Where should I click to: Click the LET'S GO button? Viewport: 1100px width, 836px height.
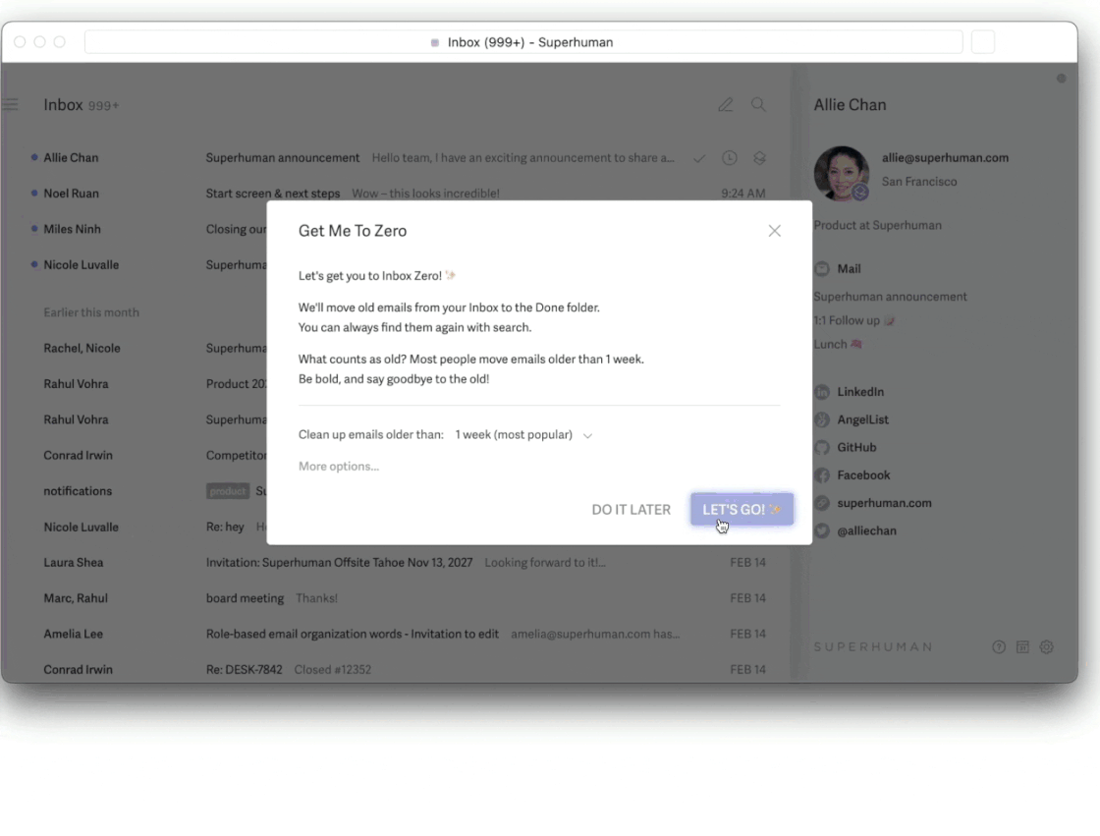point(742,509)
